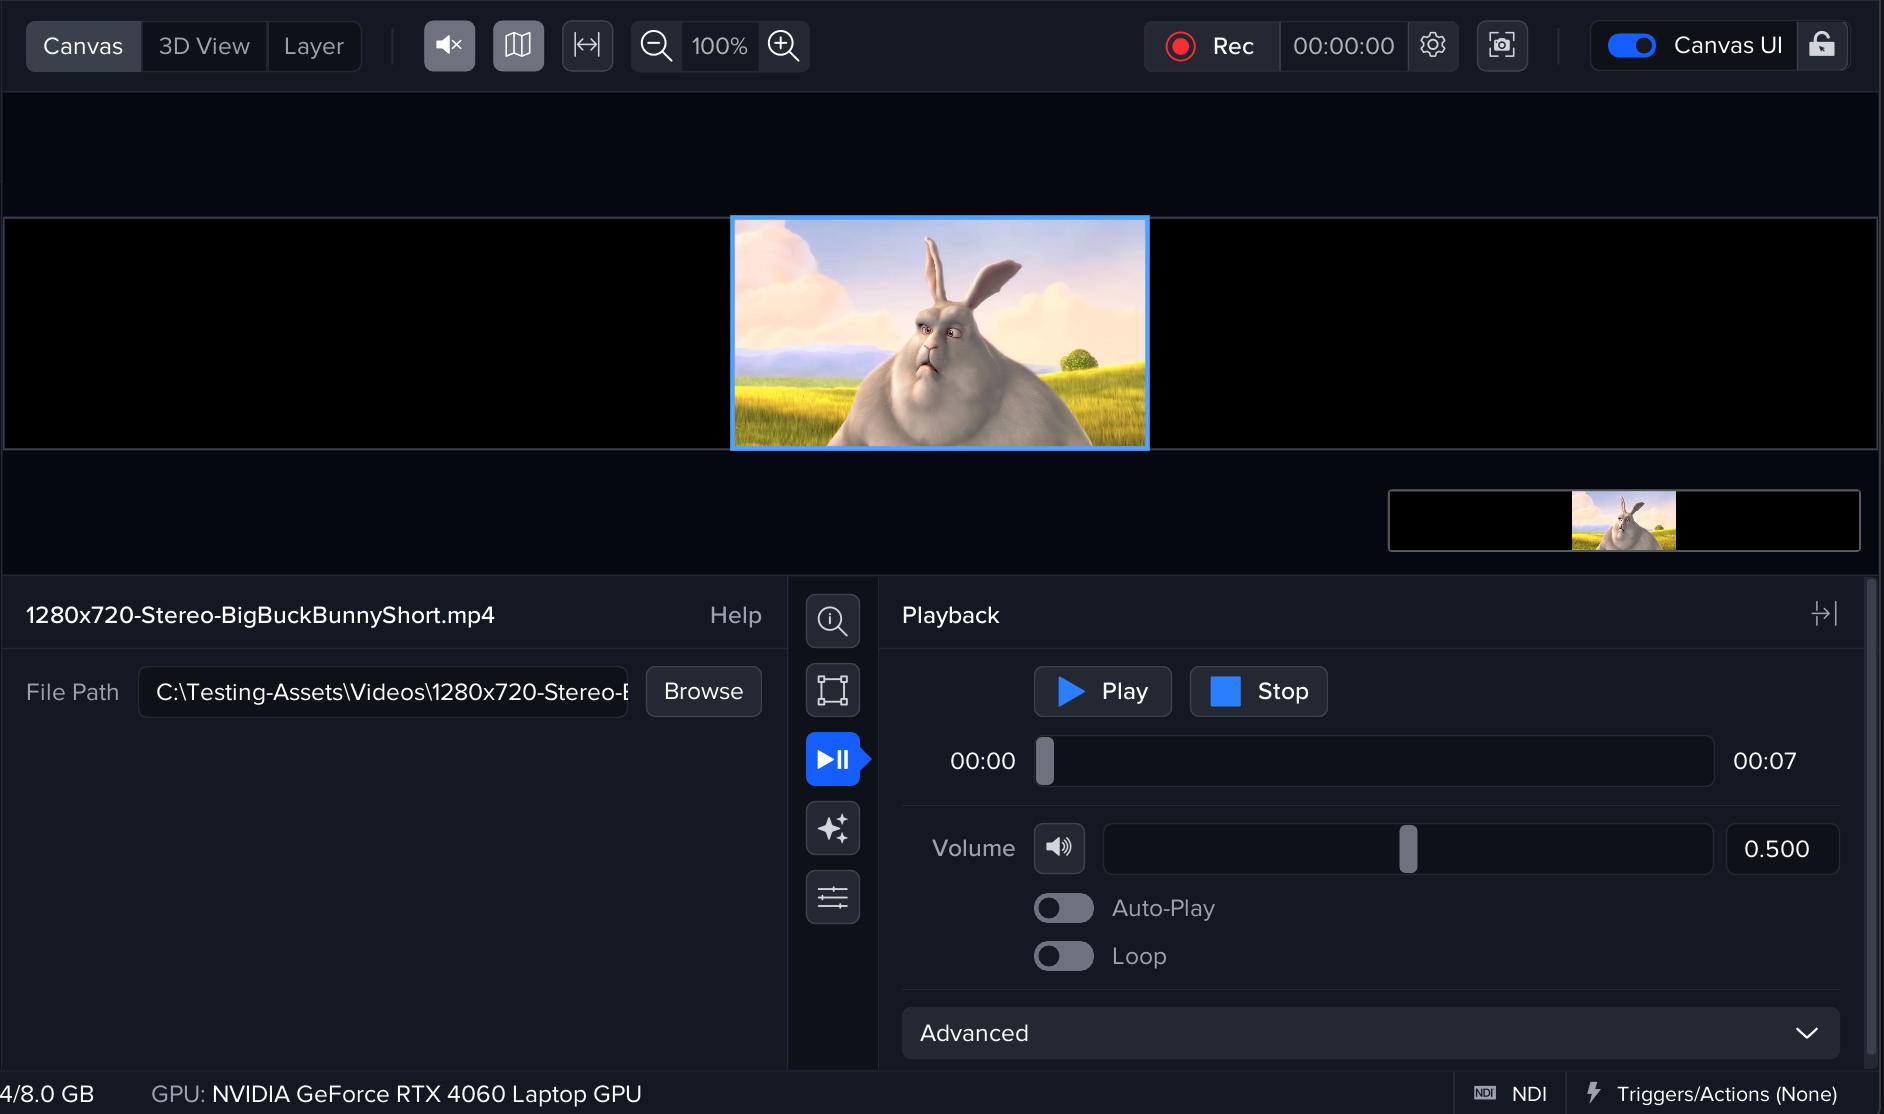Screen dimensions: 1884x1114
Task: Click the mute audio speaker icon in toolbar
Action: [x=449, y=46]
